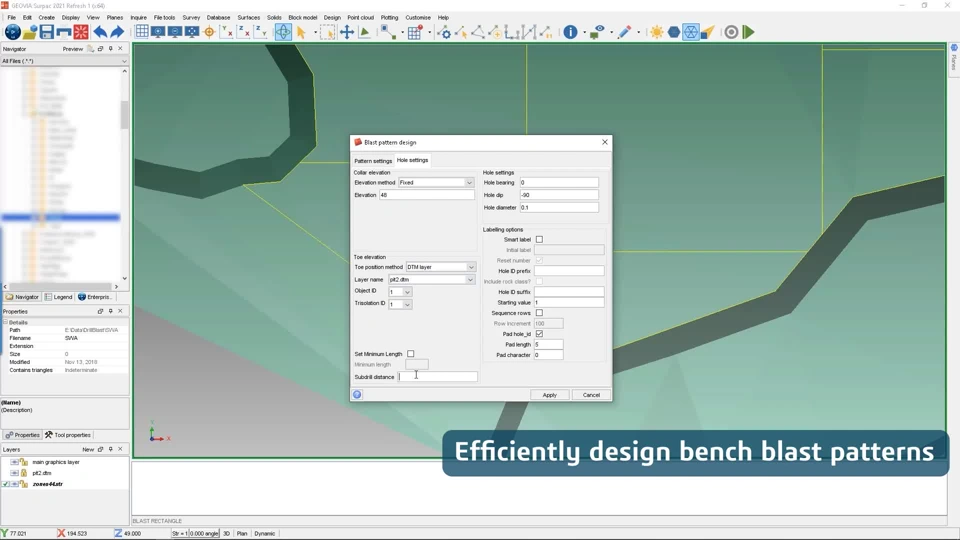The image size is (960, 540).
Task: Switch to the Pattern settings tab
Action: [373, 161]
